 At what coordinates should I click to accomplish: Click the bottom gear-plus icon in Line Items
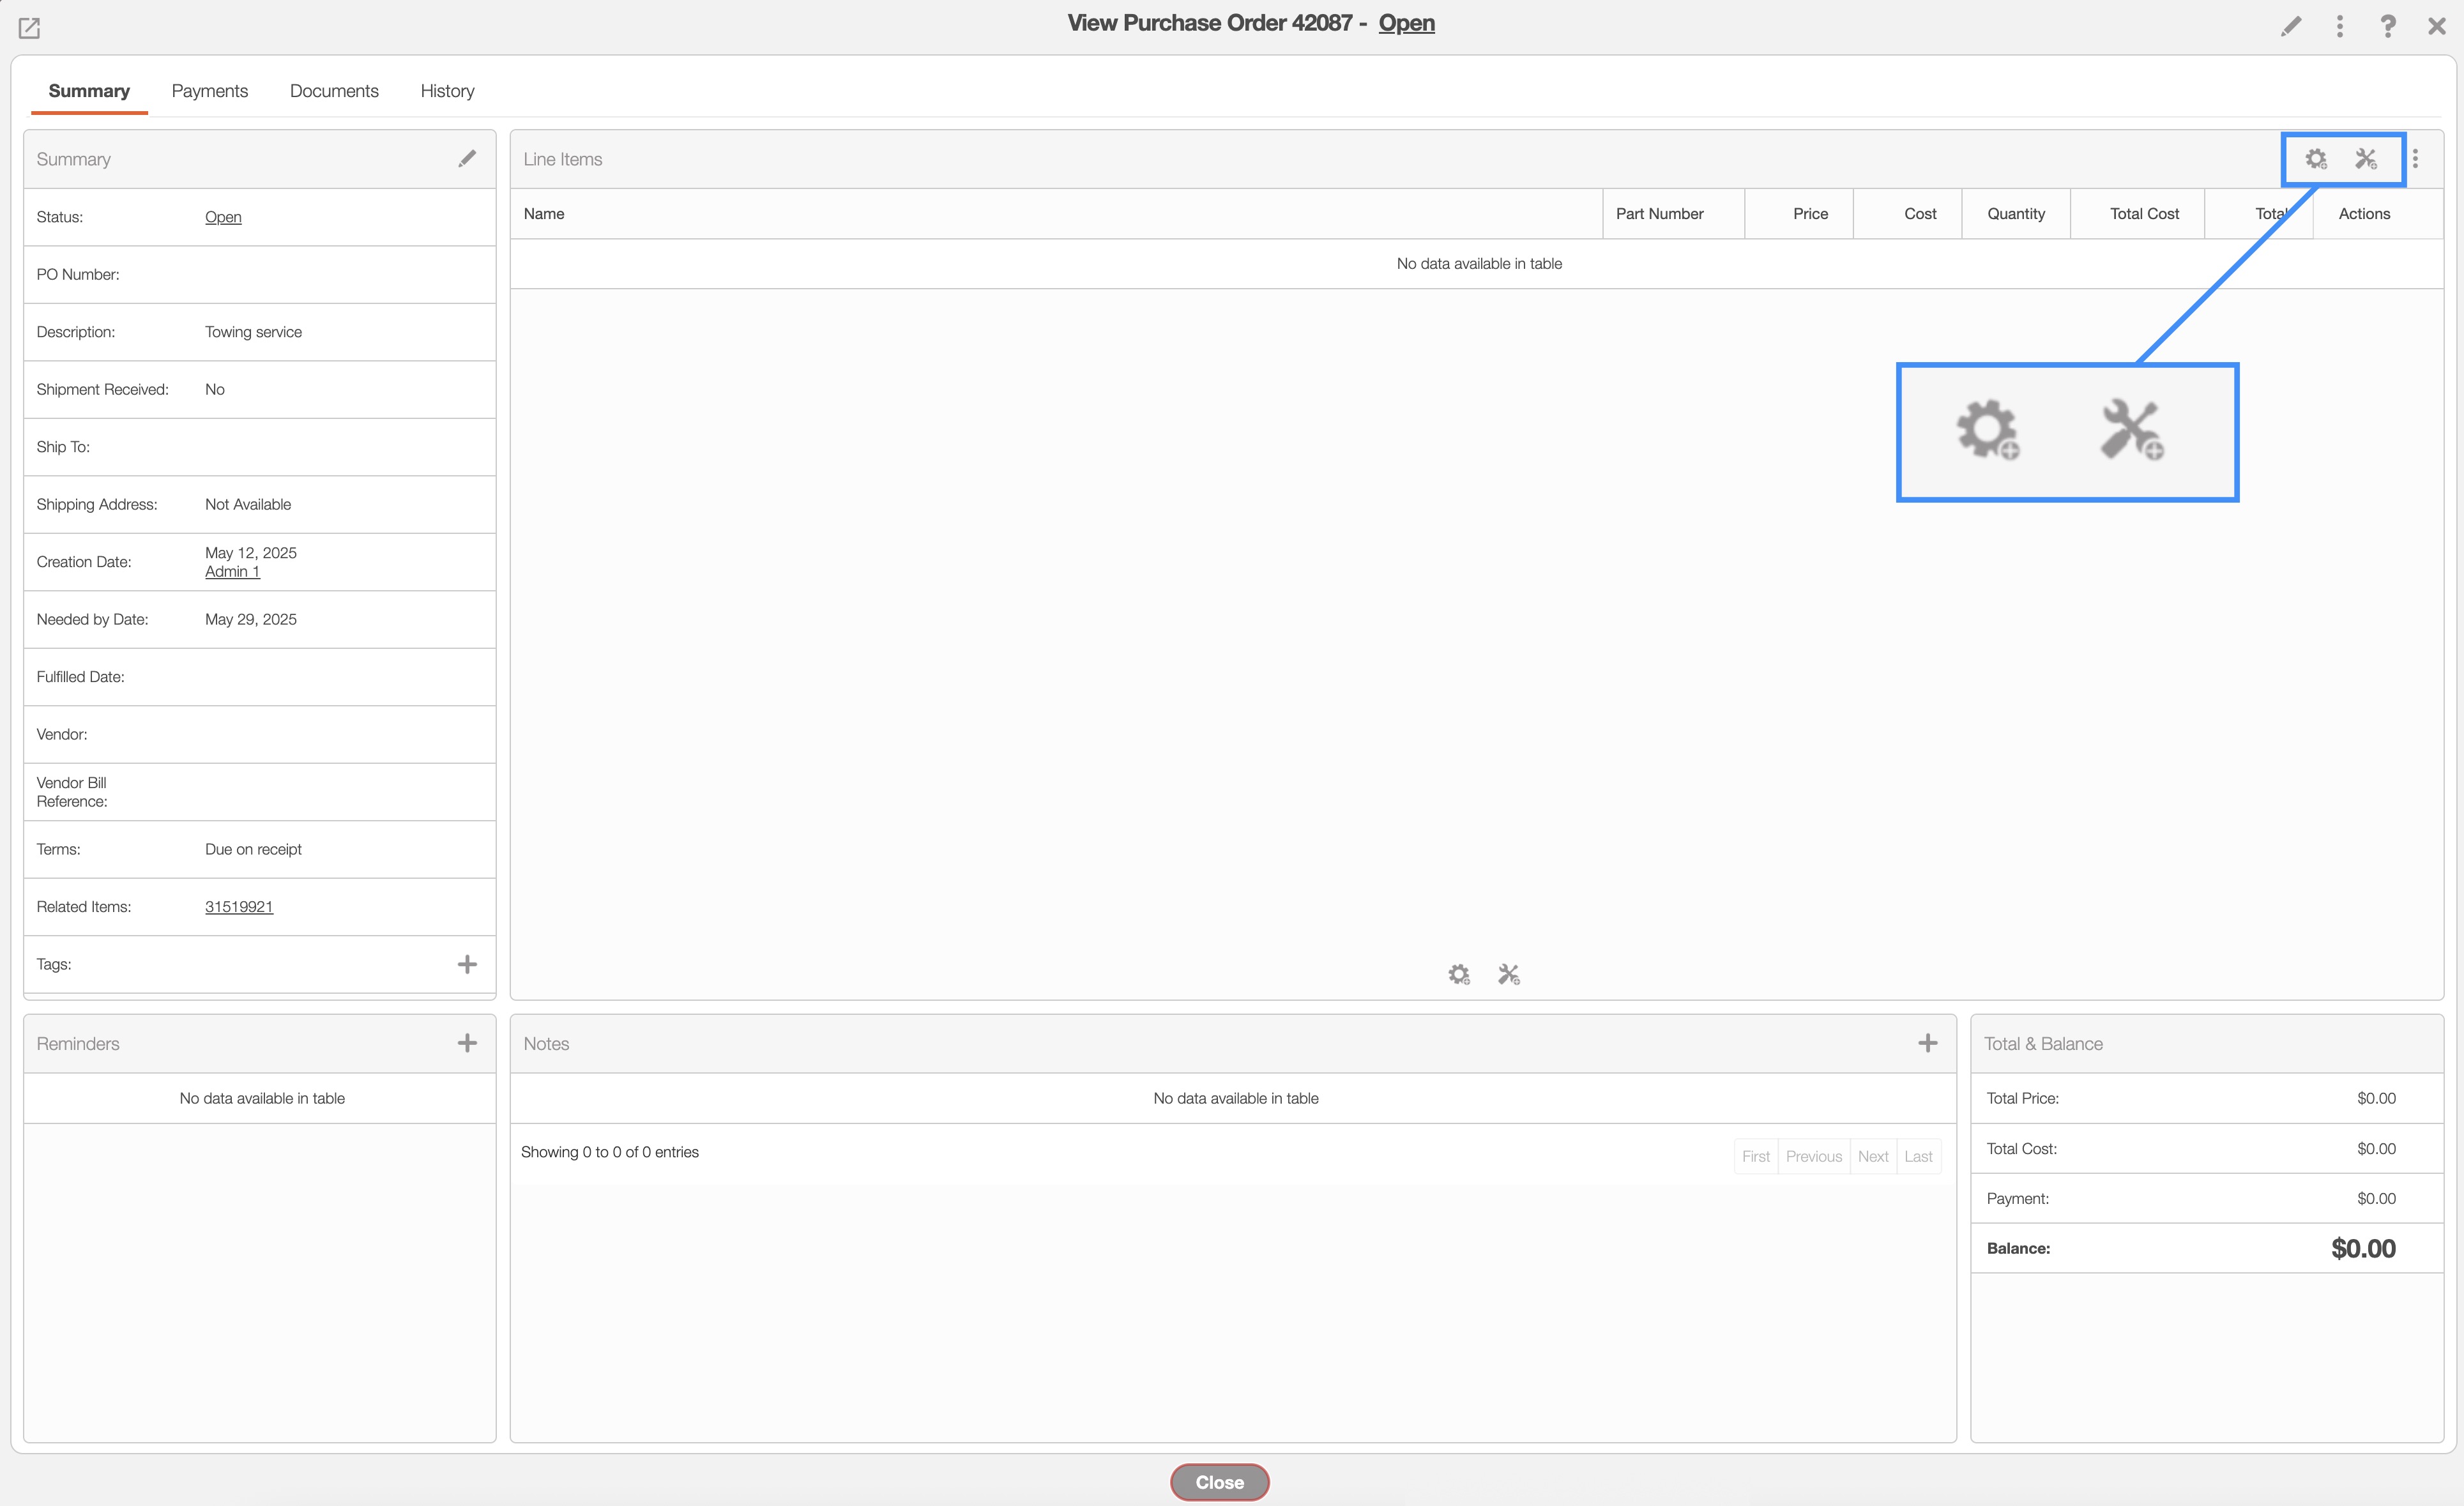[x=1459, y=974]
